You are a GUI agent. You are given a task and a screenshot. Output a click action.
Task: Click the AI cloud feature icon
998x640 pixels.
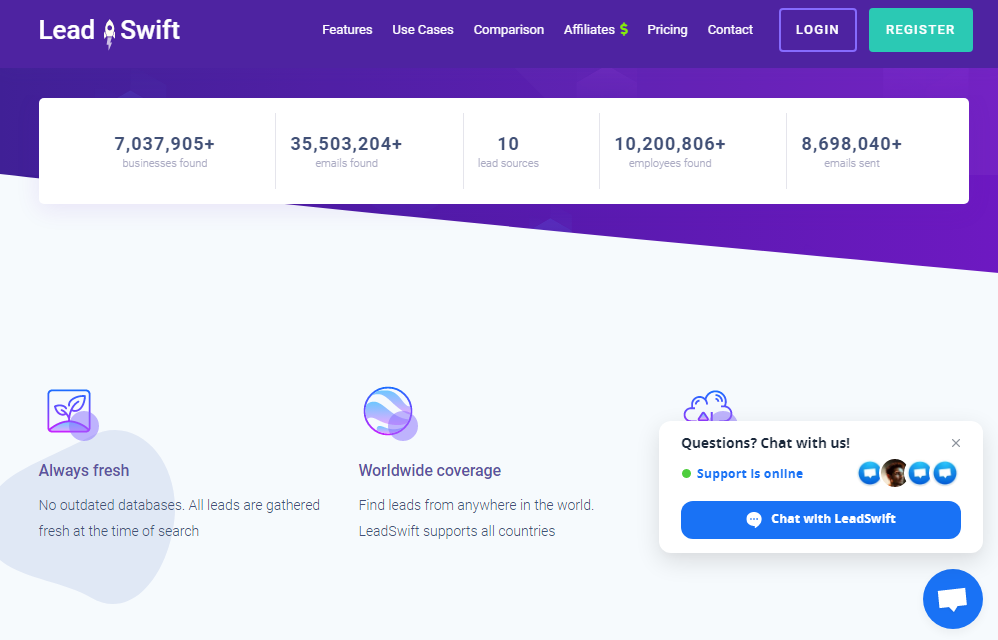[708, 407]
